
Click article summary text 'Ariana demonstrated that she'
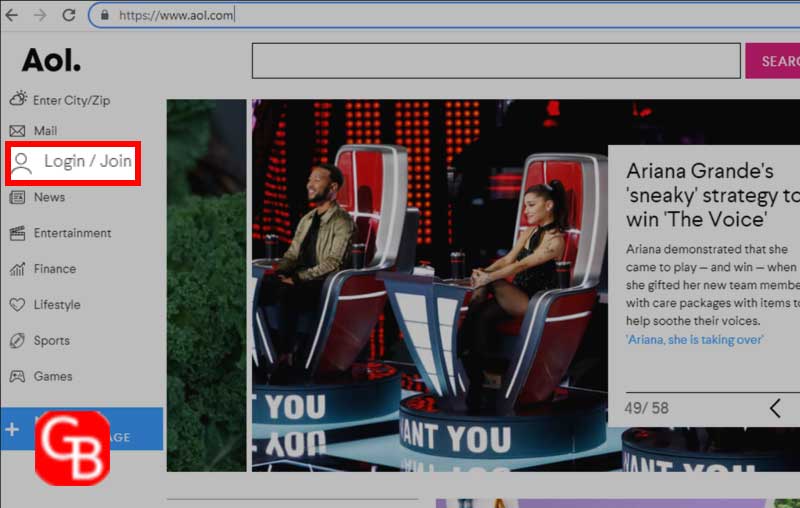[x=707, y=249]
